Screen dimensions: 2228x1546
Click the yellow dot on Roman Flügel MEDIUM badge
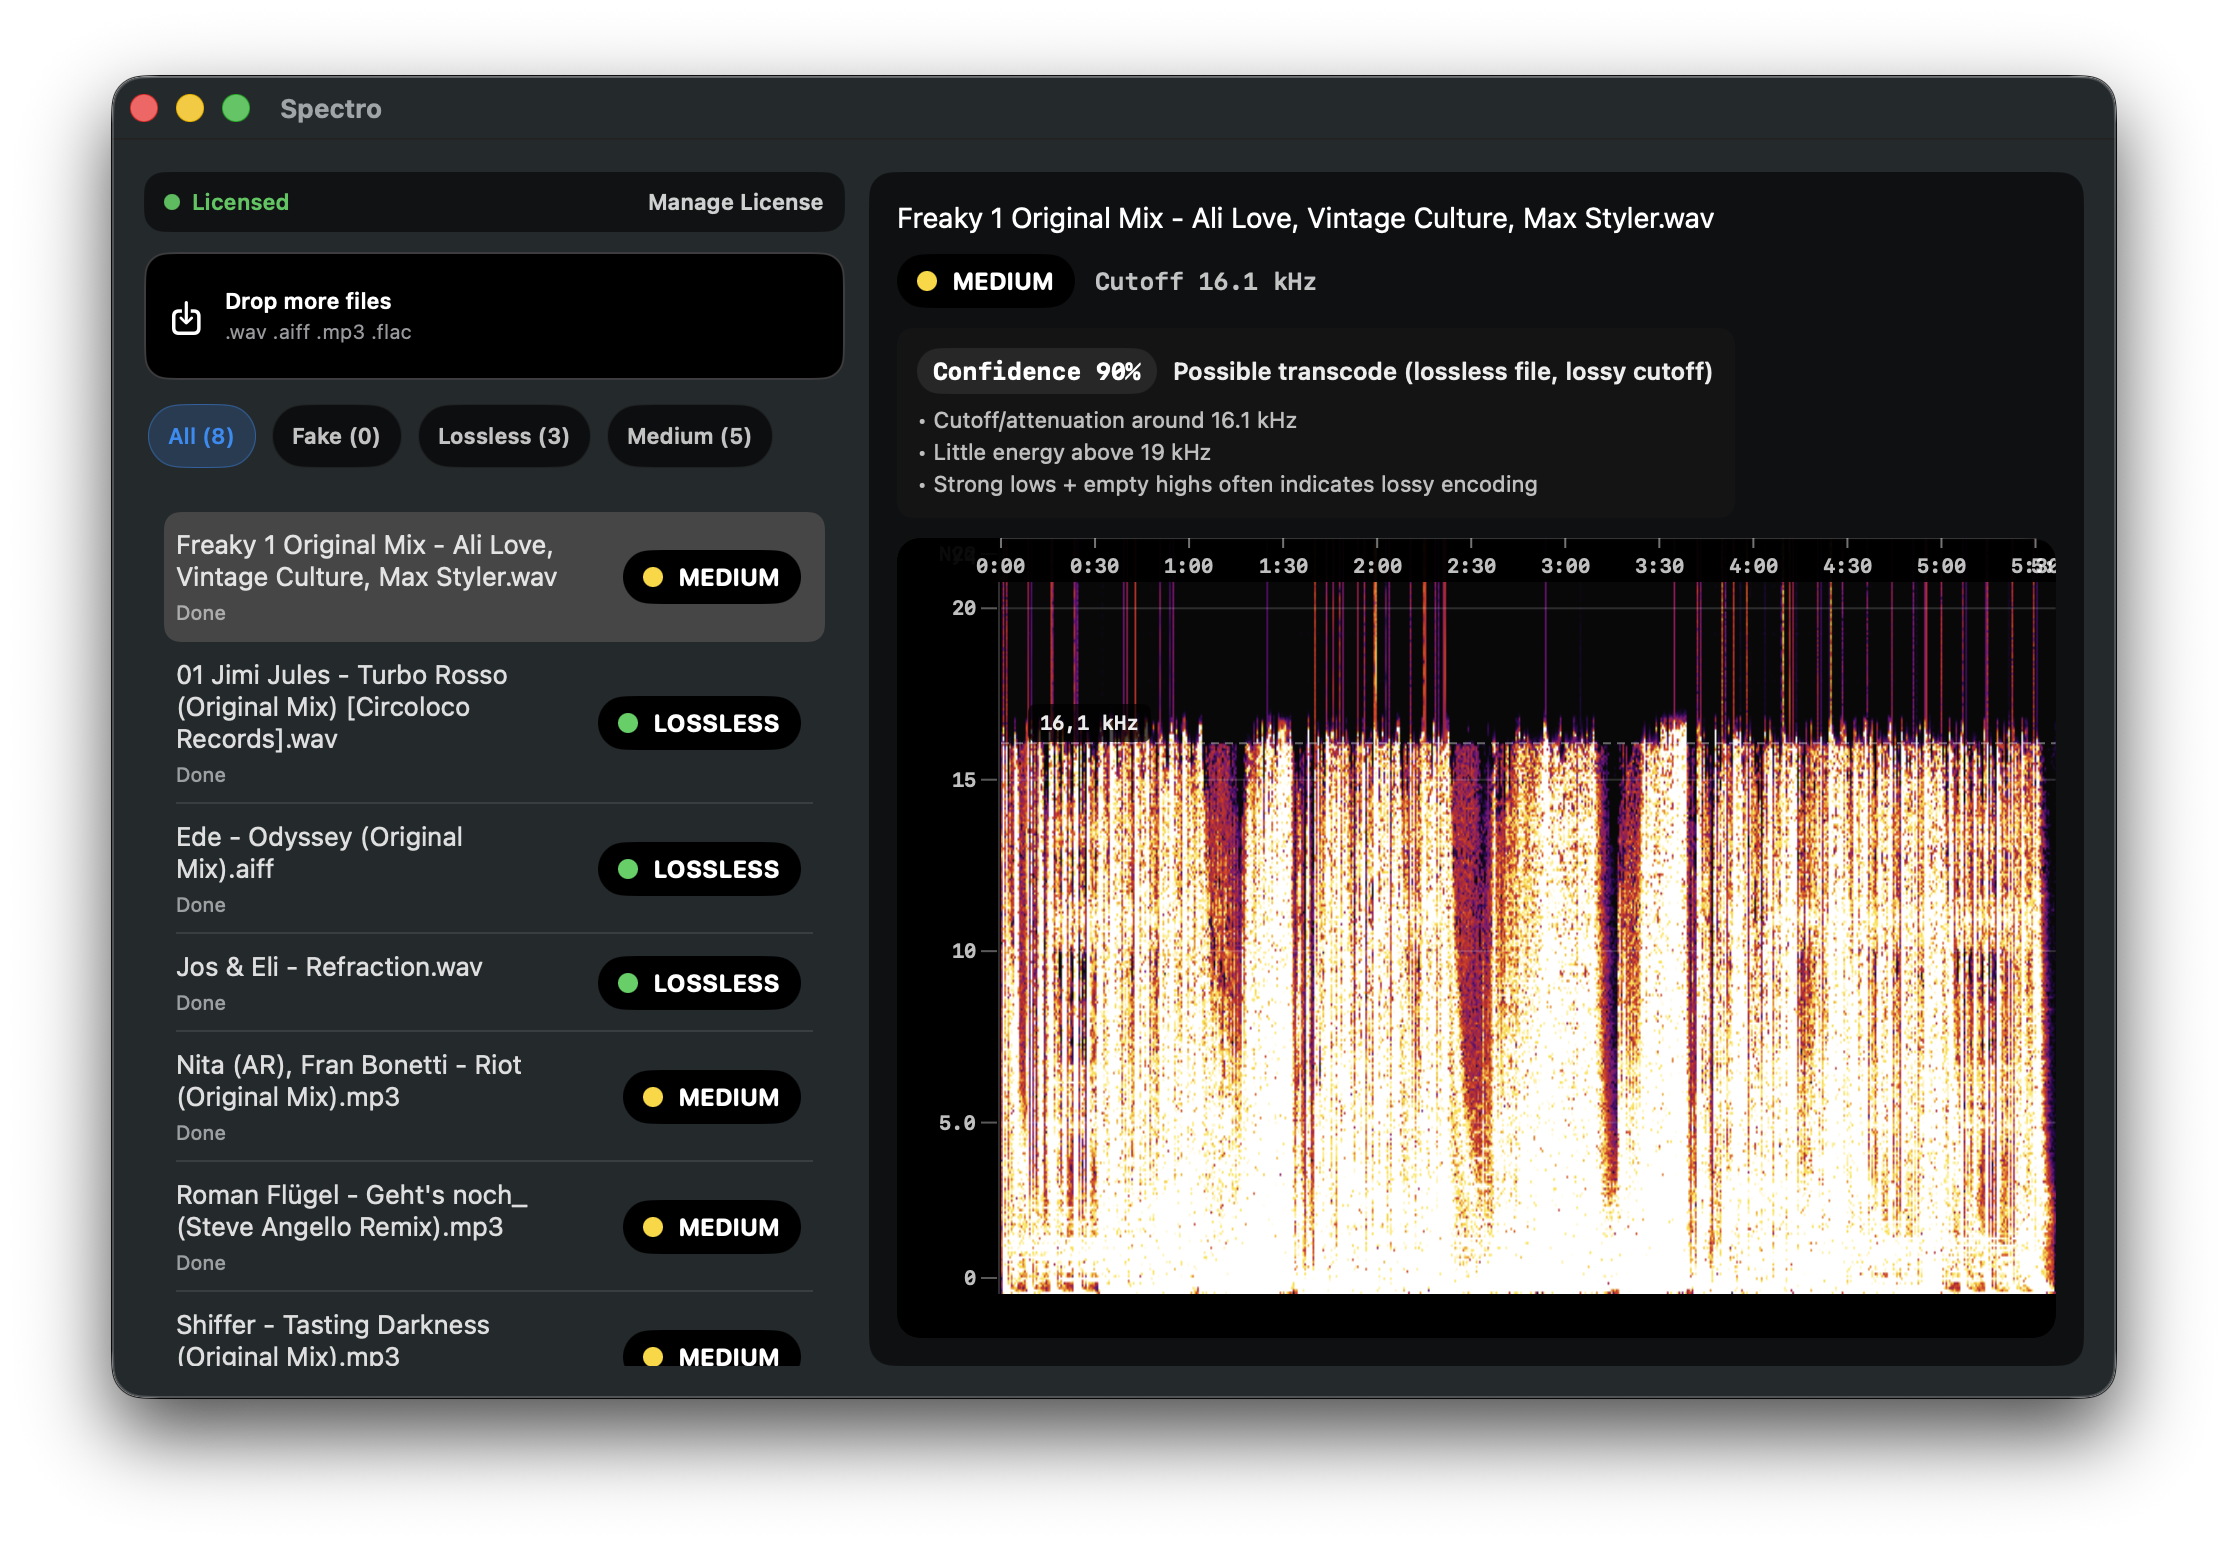[654, 1227]
